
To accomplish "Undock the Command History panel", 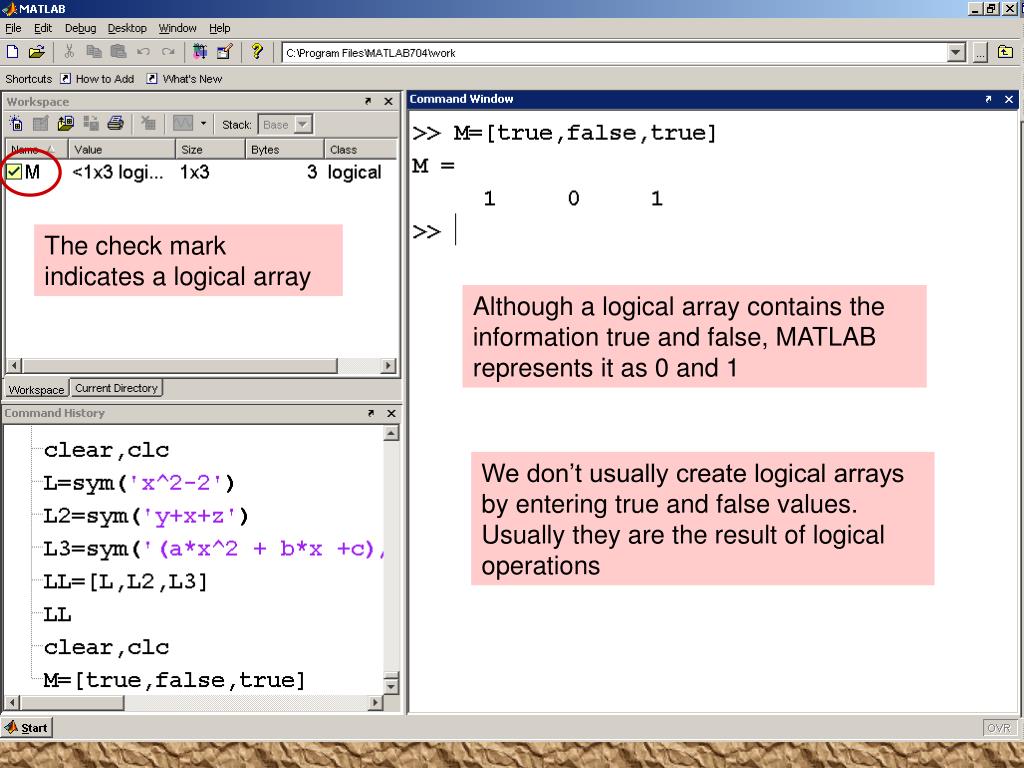I will click(371, 413).
